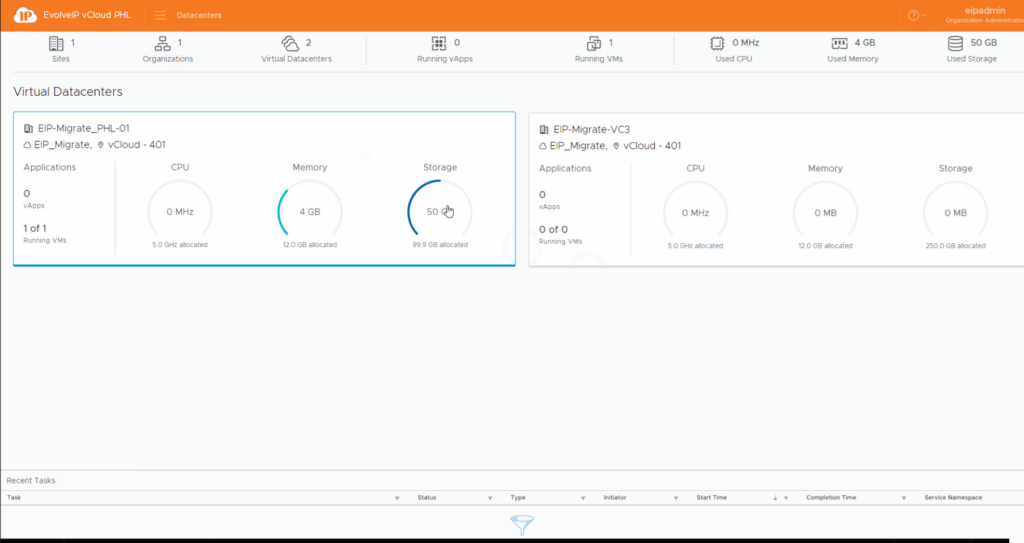The width and height of the screenshot is (1024, 543).
Task: Open filter for the Start Time column
Action: [786, 498]
